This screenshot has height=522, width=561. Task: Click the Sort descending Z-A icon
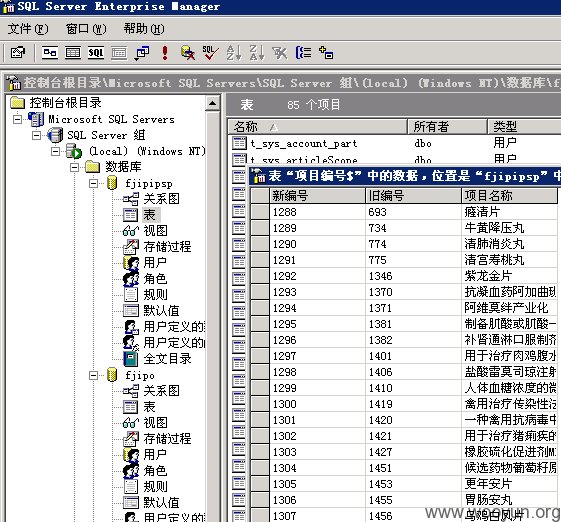257,53
